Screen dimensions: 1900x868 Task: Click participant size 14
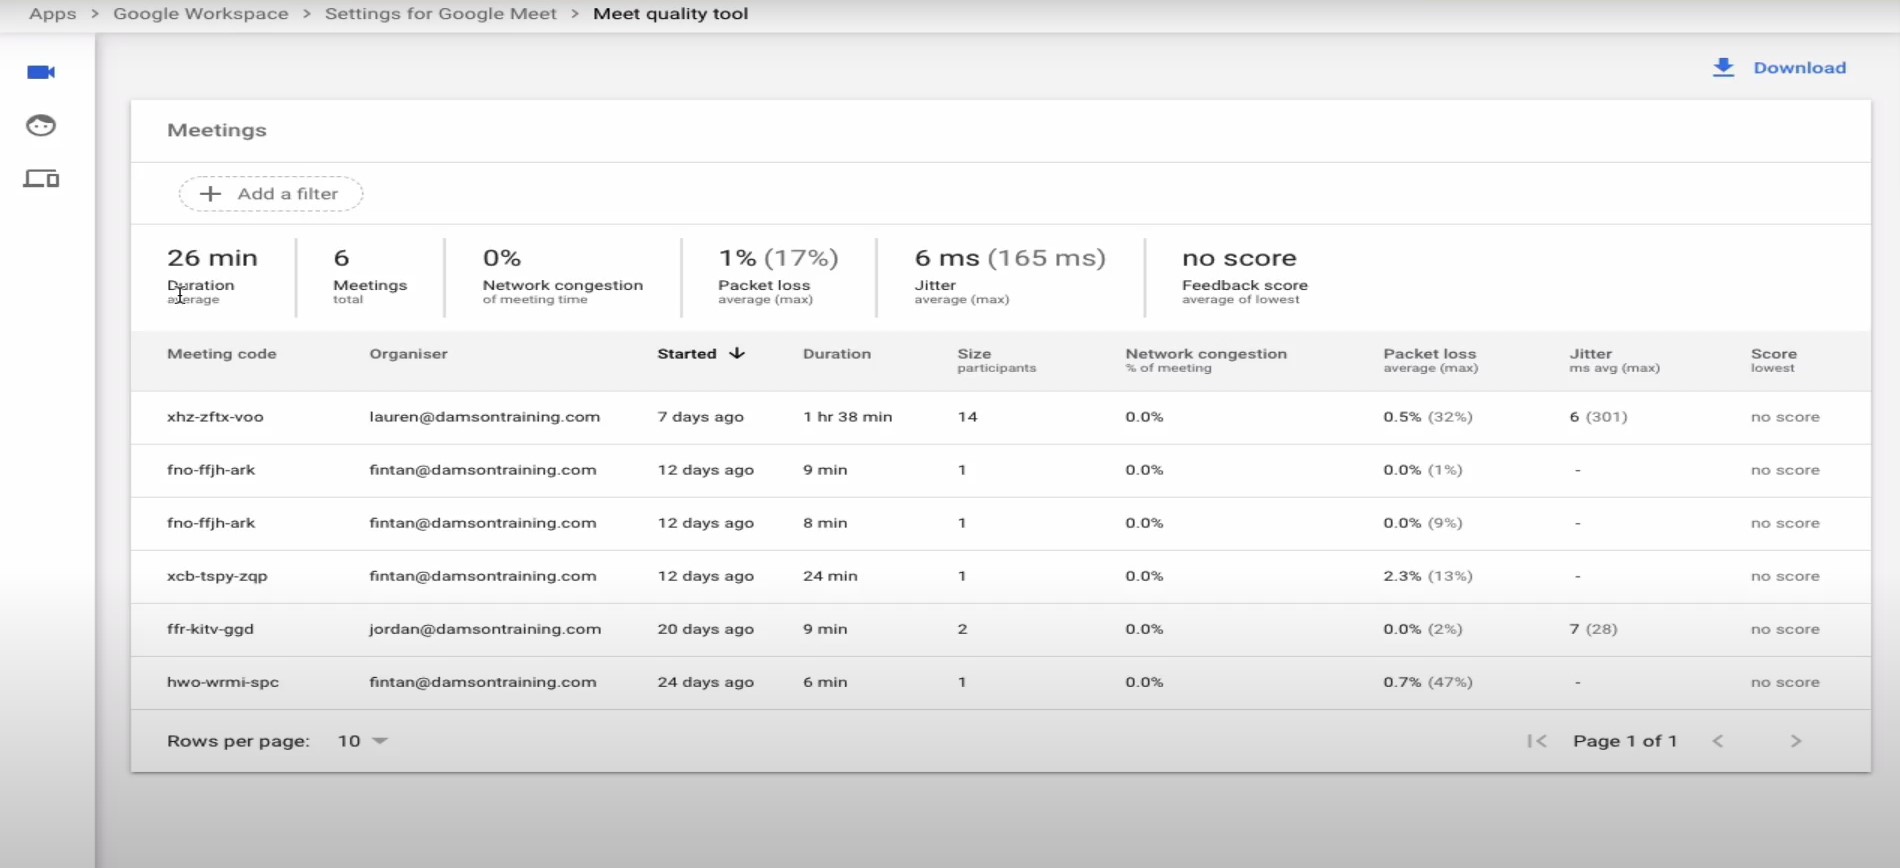(967, 417)
